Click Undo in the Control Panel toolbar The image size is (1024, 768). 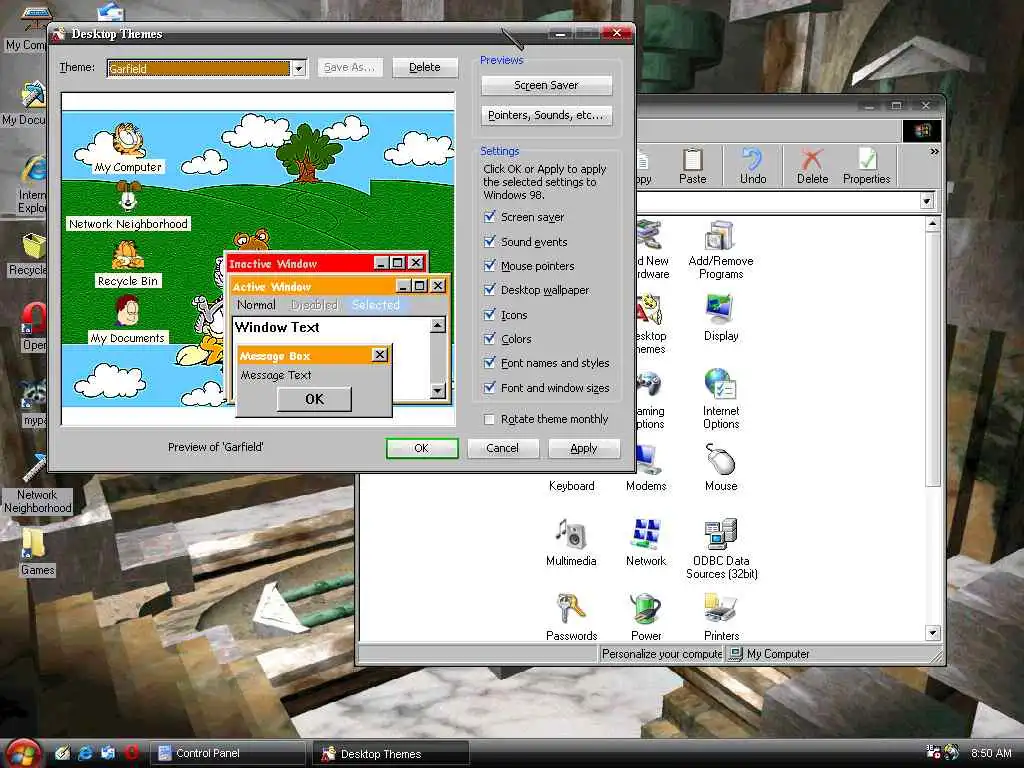point(752,167)
